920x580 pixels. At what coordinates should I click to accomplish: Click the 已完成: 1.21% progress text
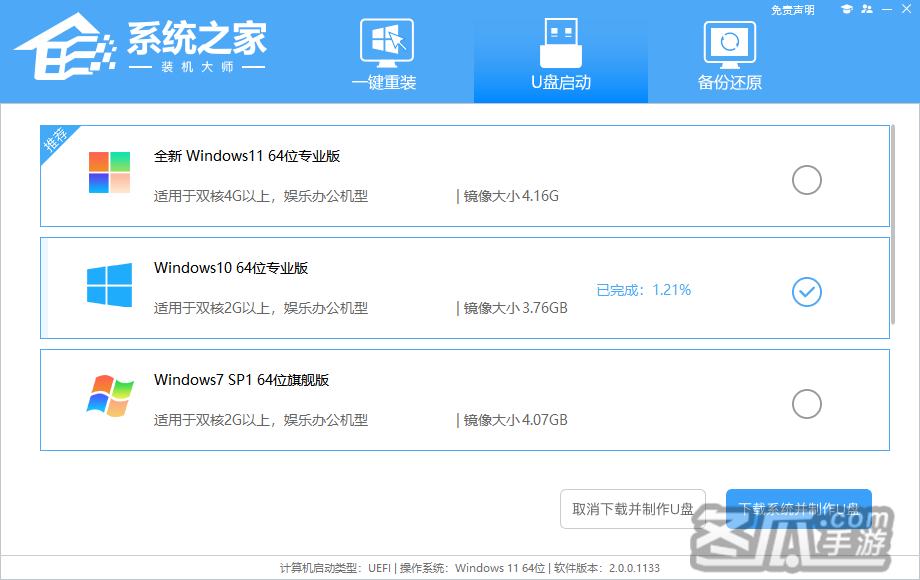pos(644,290)
